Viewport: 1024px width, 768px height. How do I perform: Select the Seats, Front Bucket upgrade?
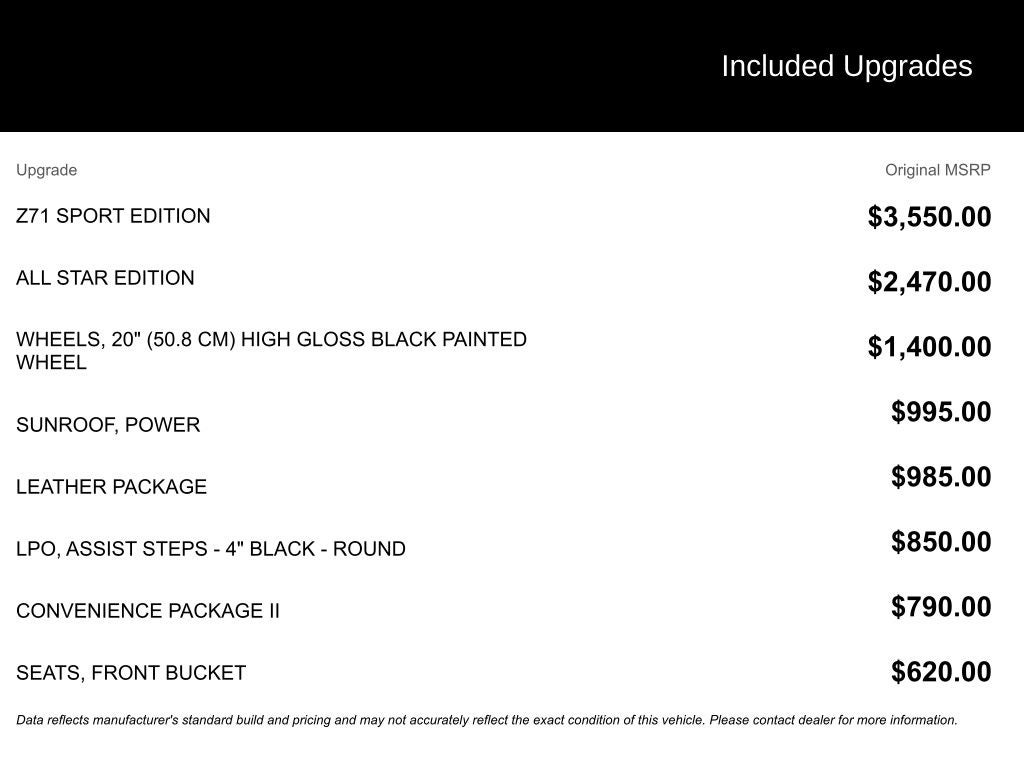coord(131,673)
